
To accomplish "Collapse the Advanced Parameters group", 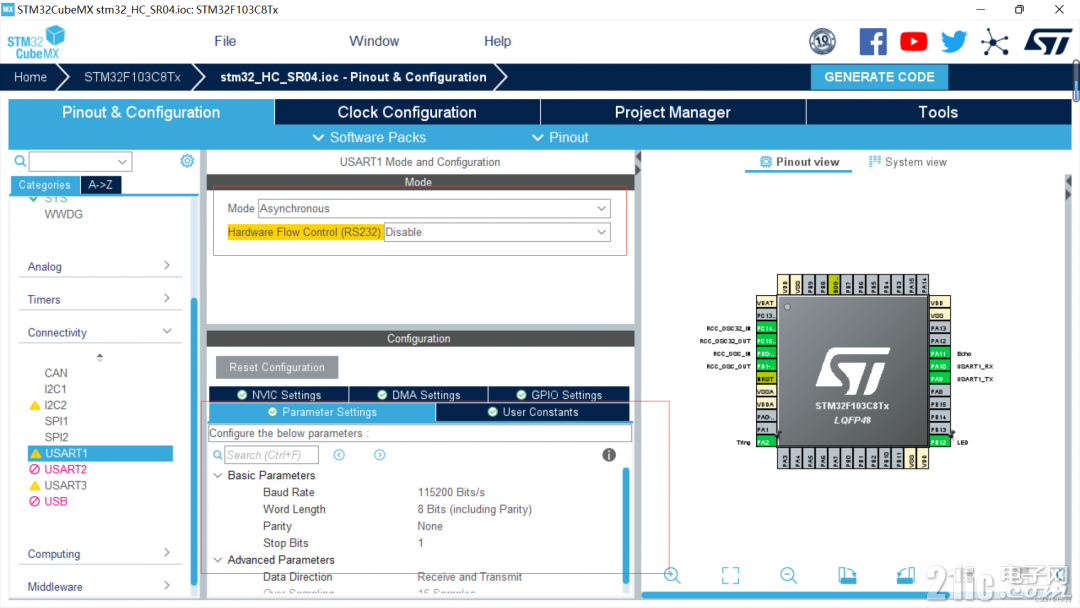I will (x=218, y=560).
